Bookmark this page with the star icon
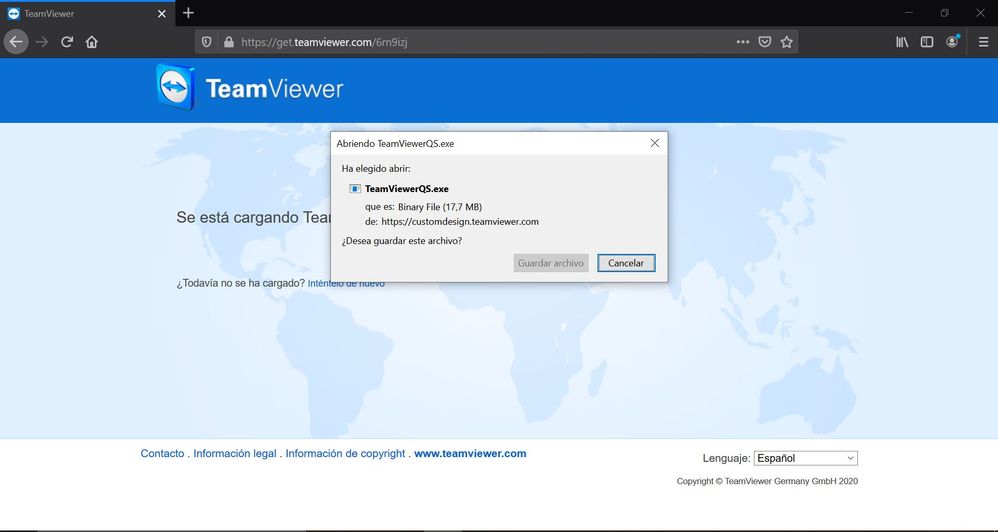Image resolution: width=998 pixels, height=532 pixels. click(787, 42)
